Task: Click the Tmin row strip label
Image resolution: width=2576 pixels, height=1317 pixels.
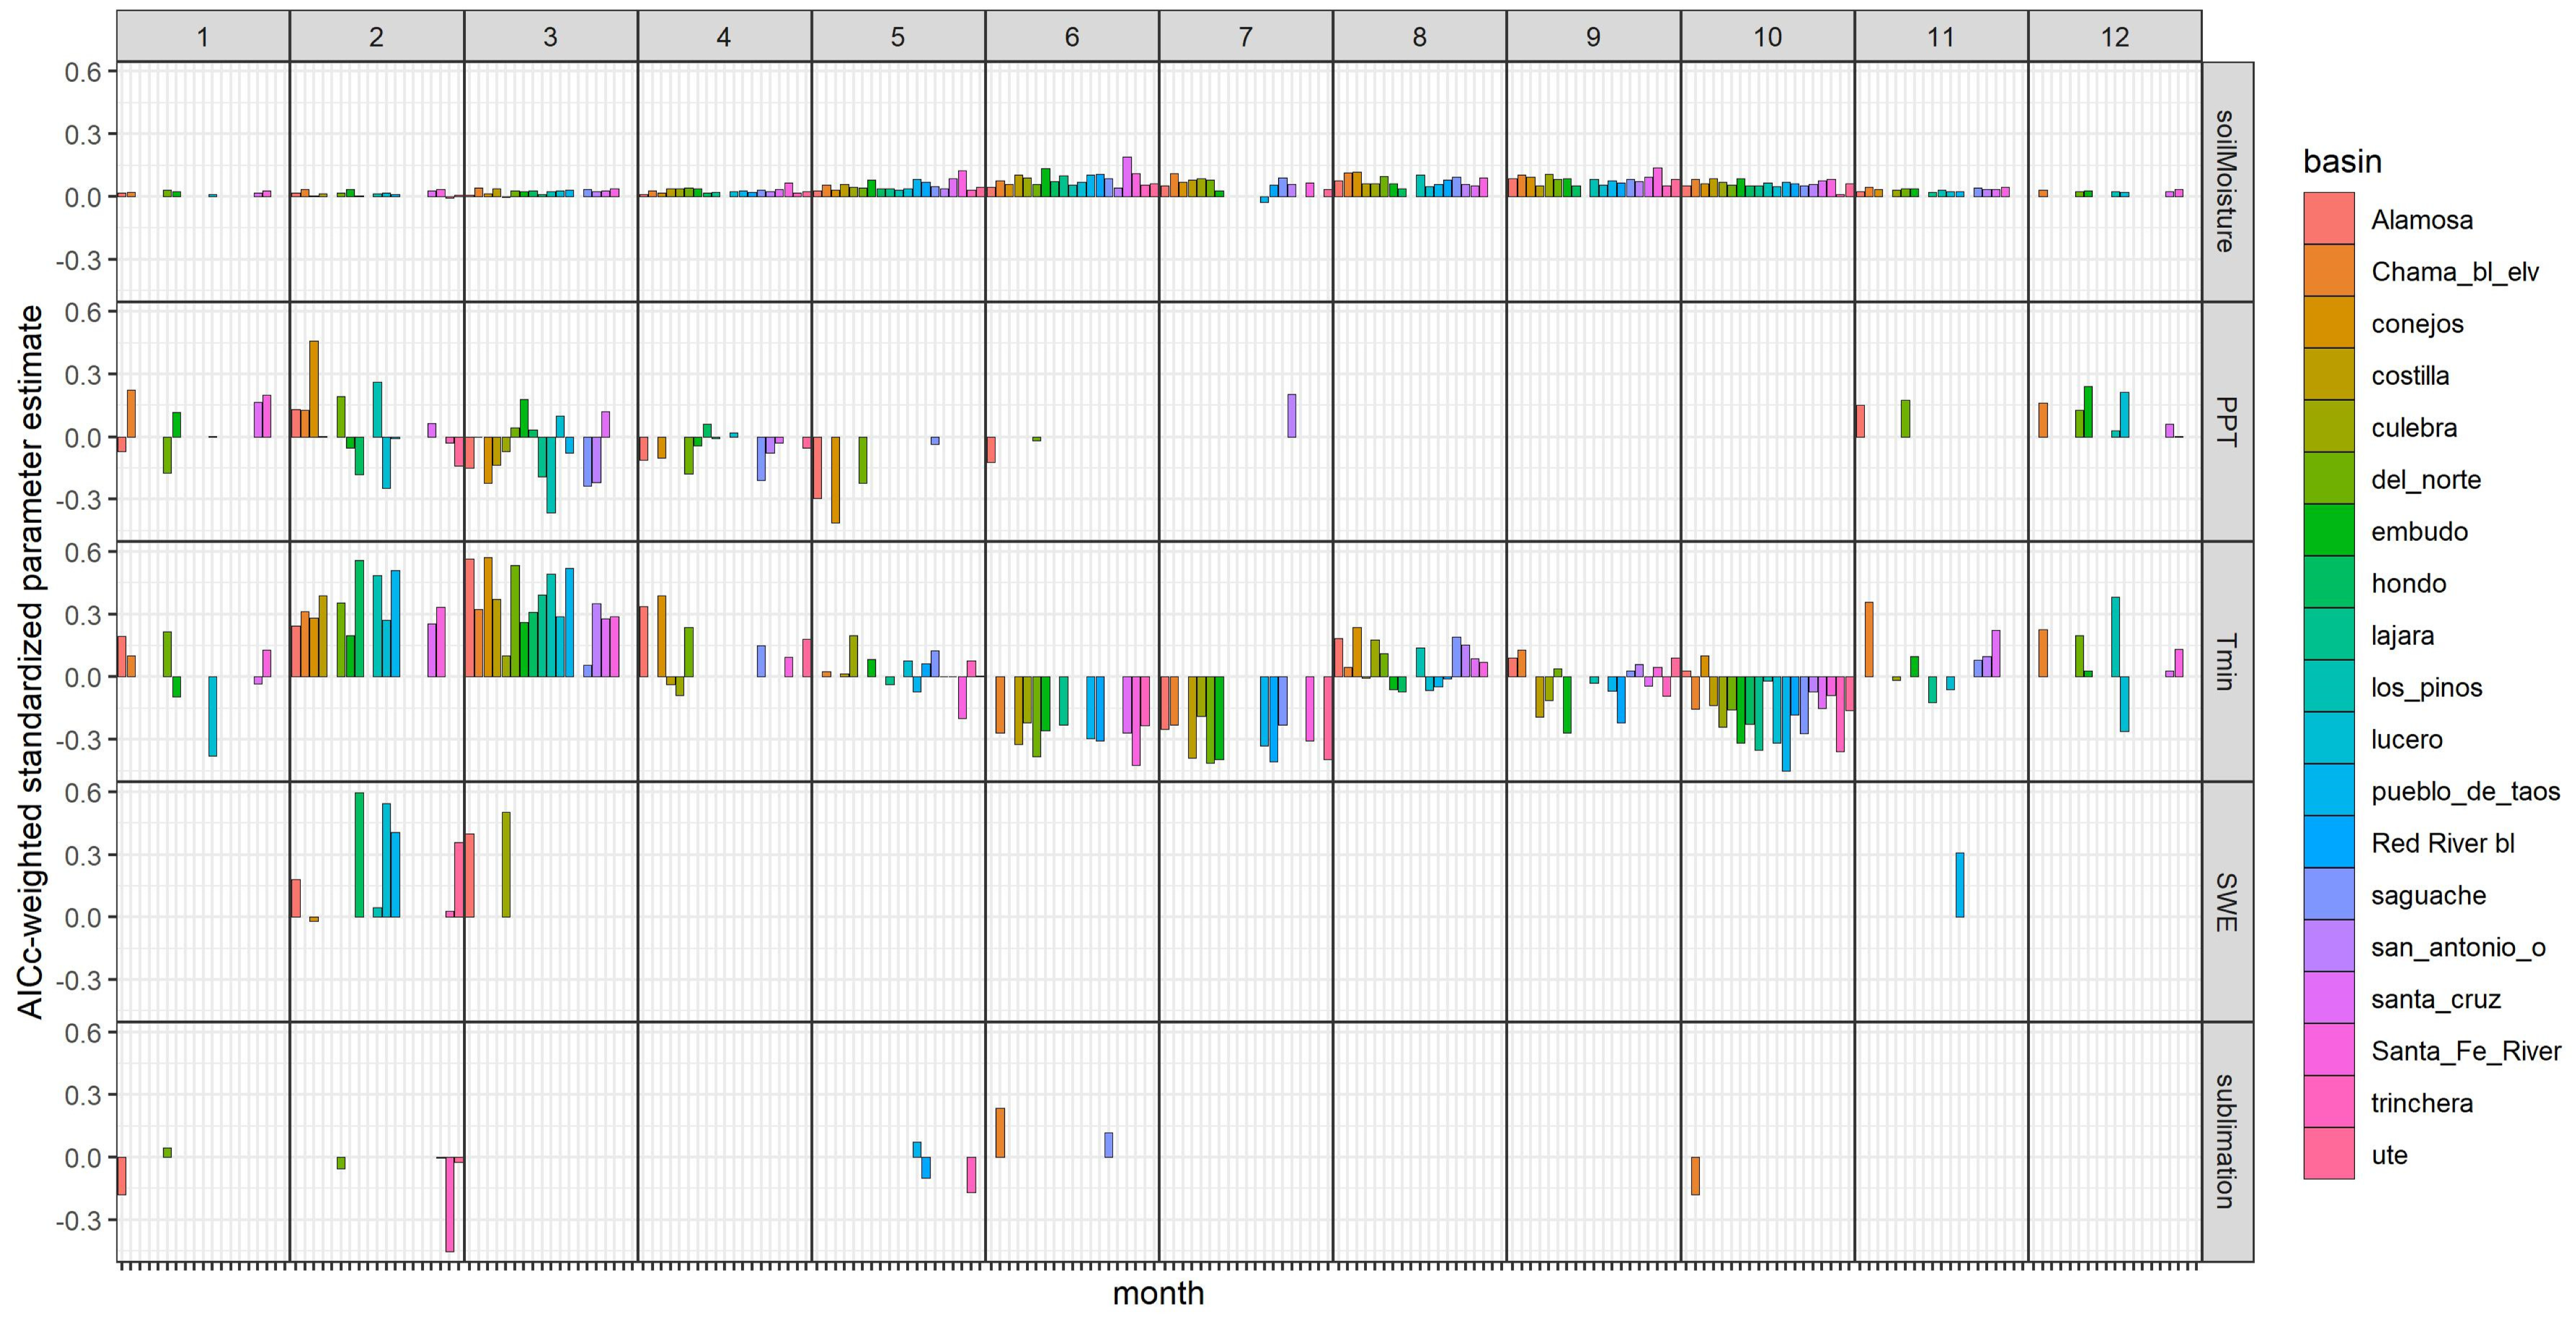Action: 2227,661
